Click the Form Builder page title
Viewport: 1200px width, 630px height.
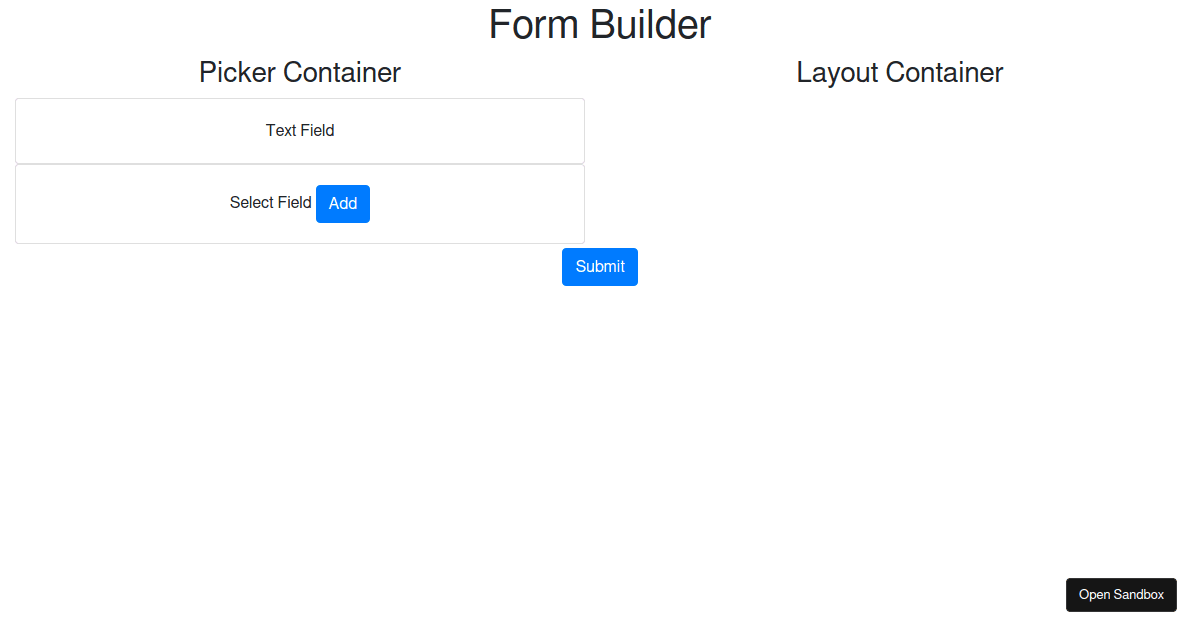click(599, 24)
